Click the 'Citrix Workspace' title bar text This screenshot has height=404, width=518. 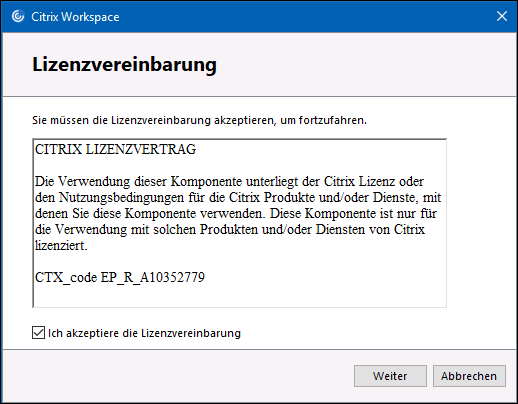pyautogui.click(x=75, y=17)
